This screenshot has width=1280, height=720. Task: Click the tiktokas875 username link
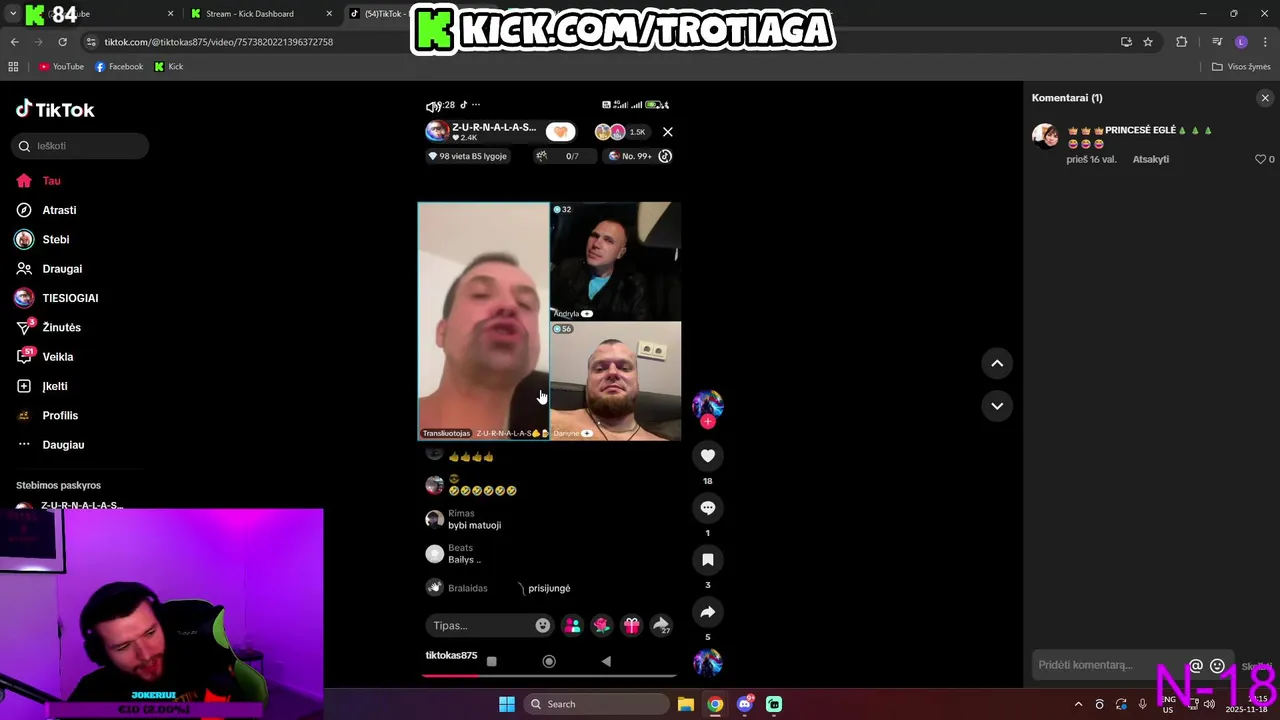(451, 655)
